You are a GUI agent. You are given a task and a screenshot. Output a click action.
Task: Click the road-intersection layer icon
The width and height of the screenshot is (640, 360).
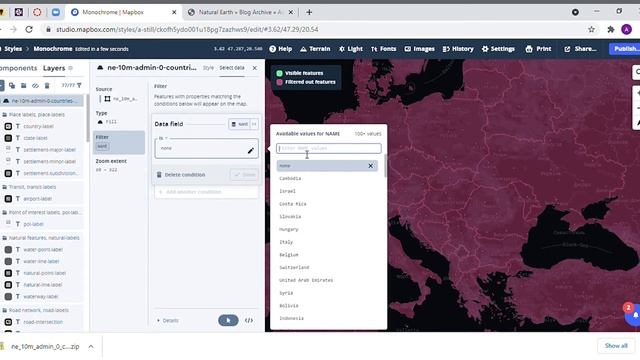[x=8, y=322]
